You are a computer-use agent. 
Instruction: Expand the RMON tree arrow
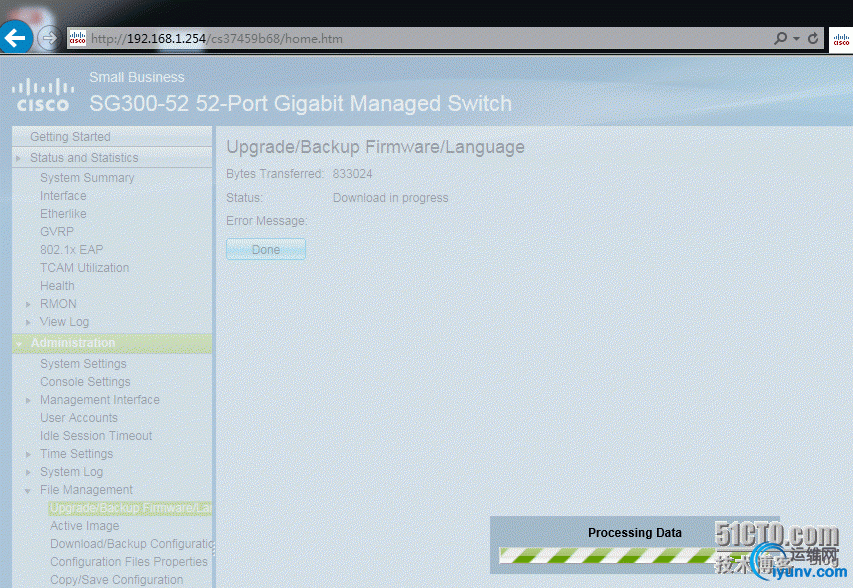point(28,305)
